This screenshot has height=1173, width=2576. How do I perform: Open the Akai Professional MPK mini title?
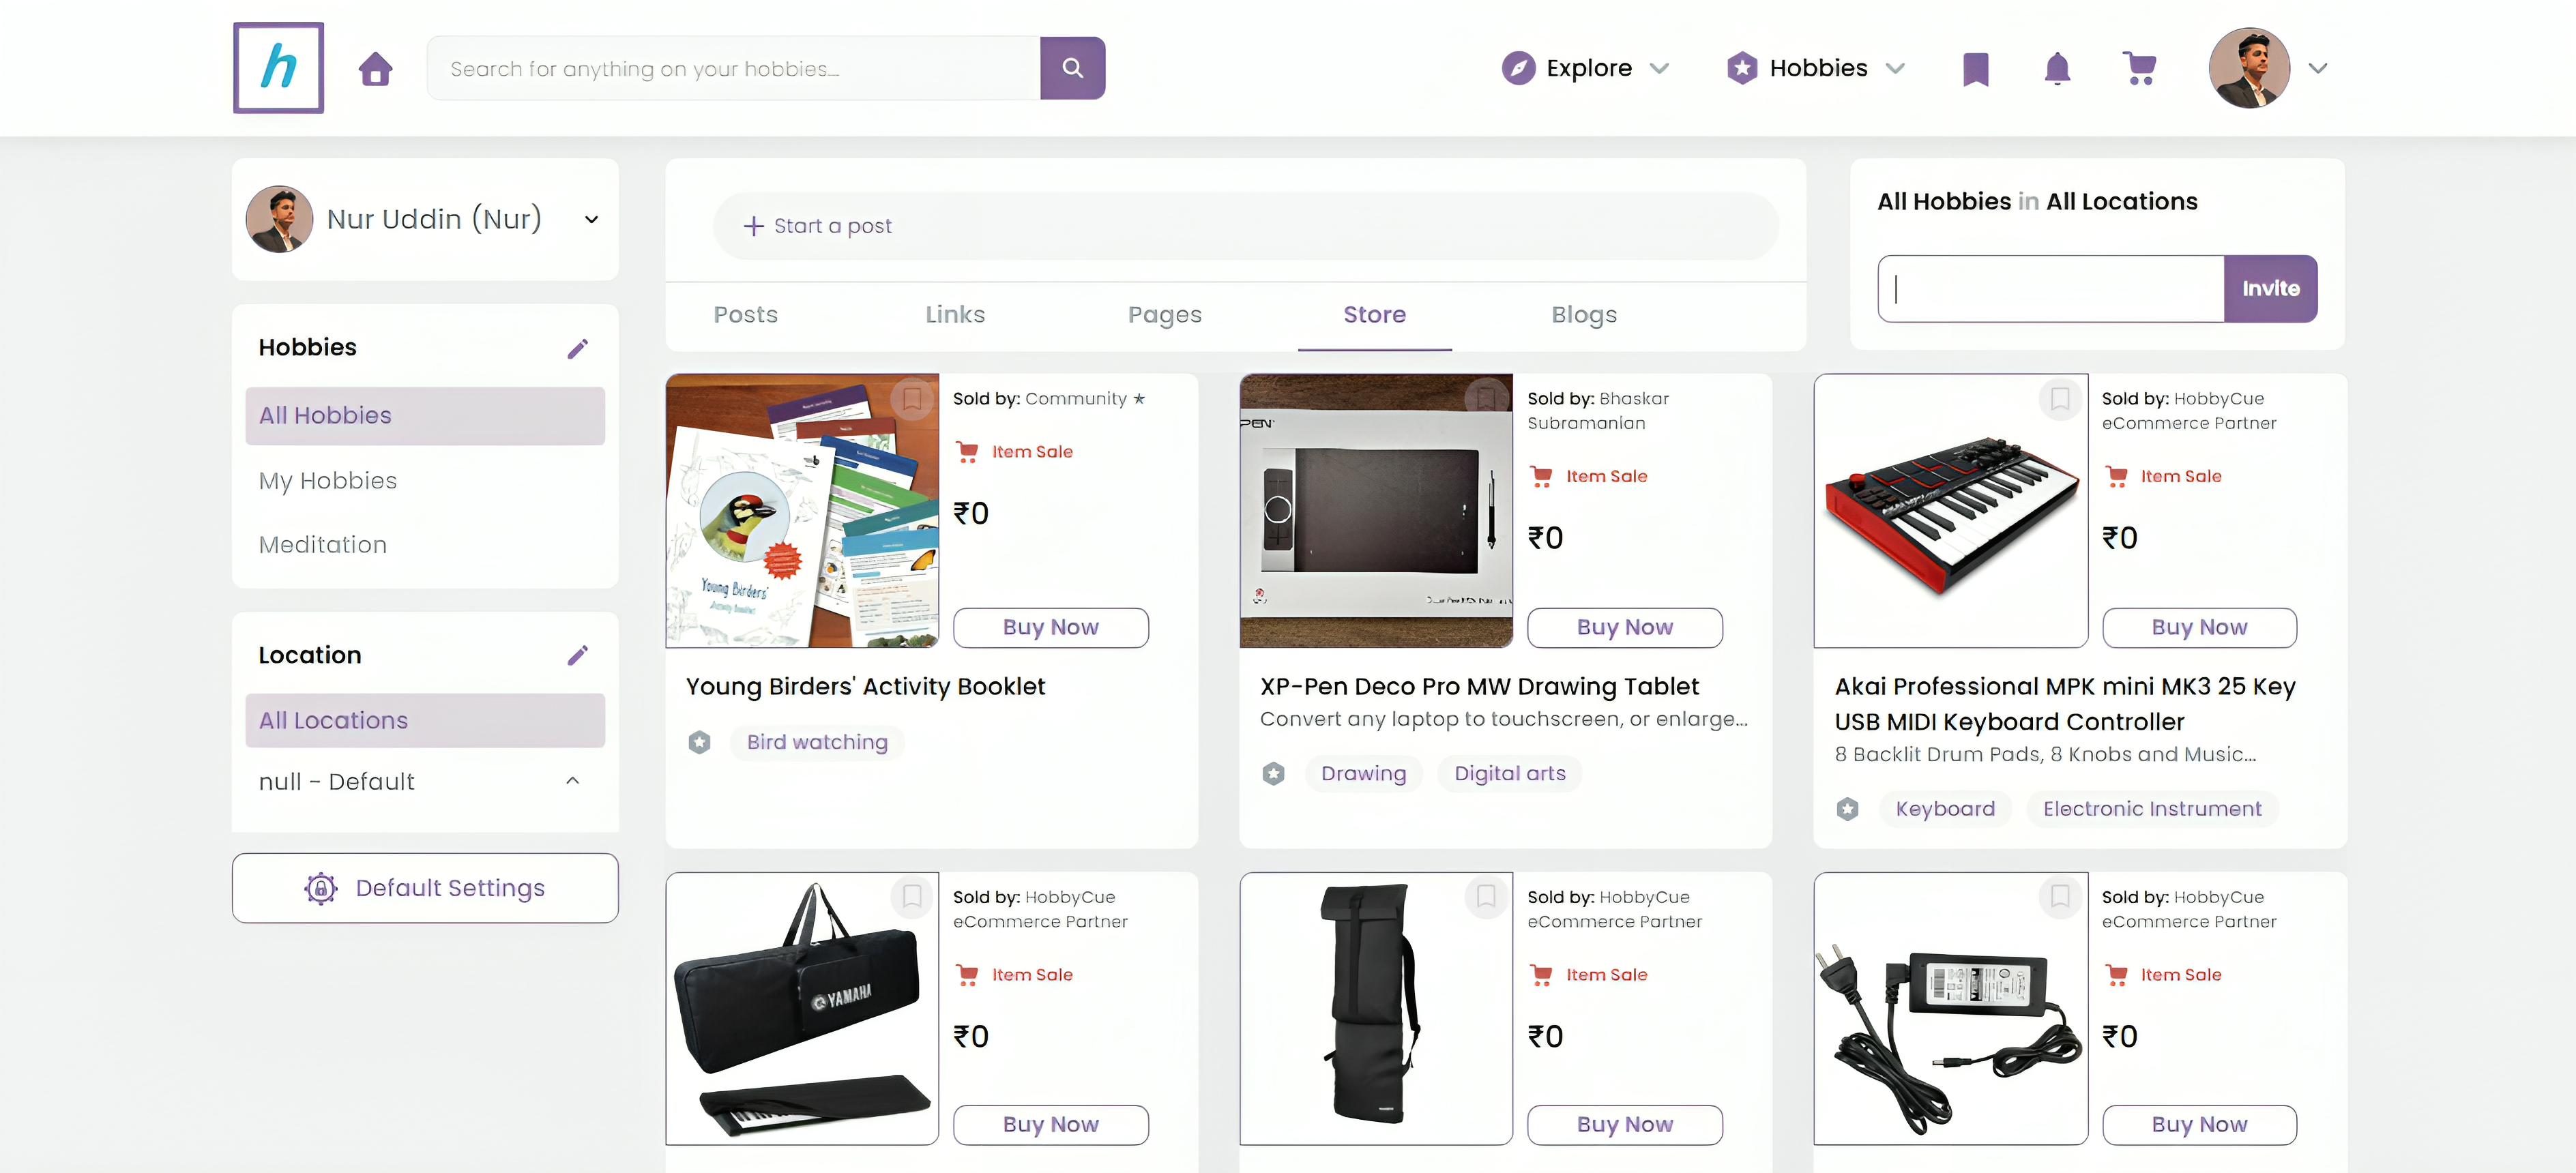point(2065,704)
